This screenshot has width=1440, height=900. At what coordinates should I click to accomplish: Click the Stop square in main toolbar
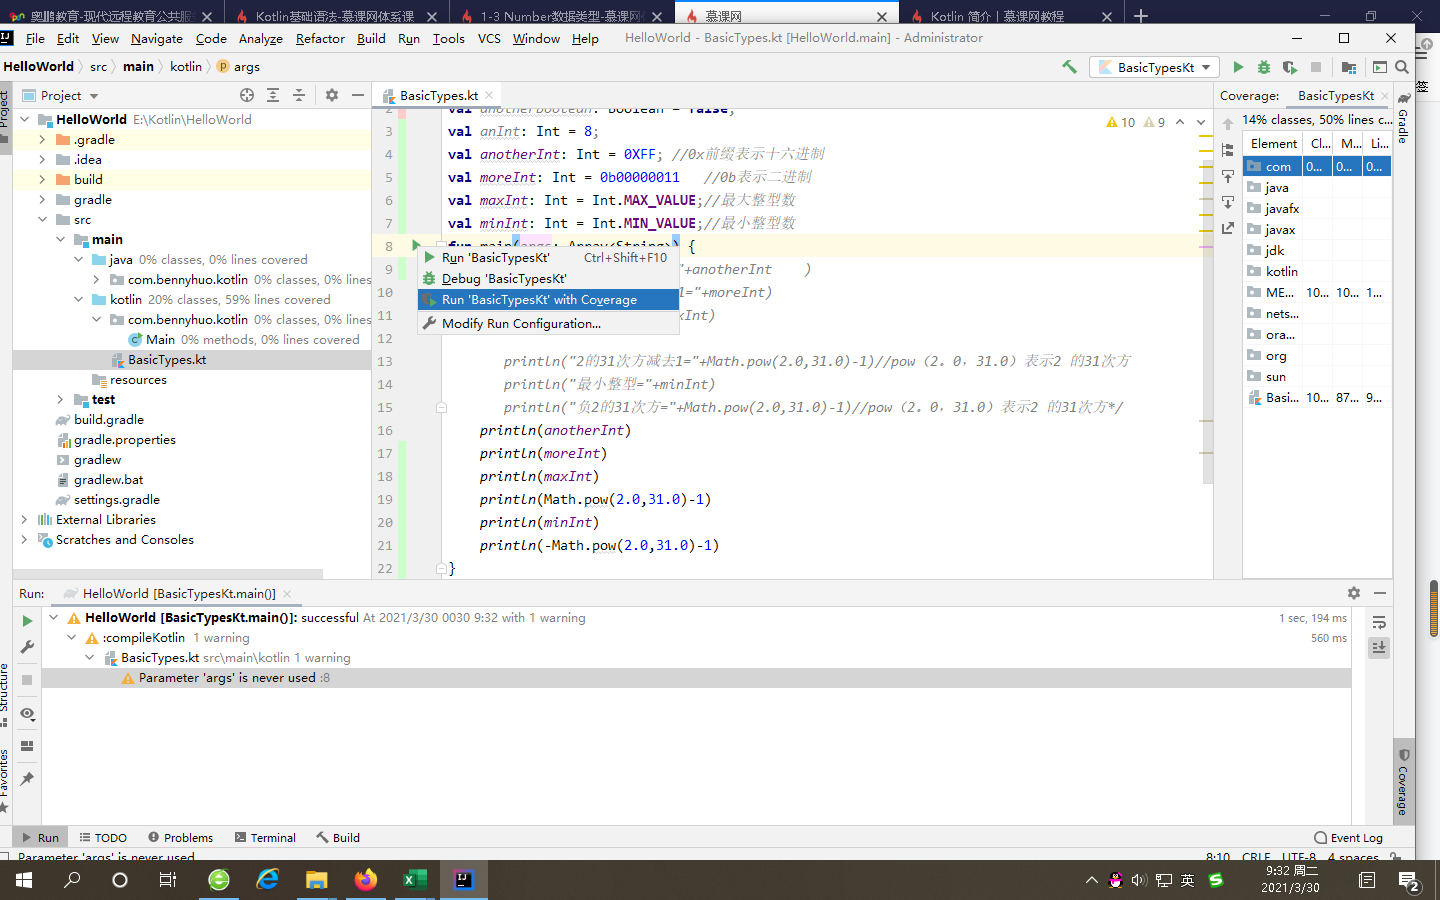click(x=1316, y=67)
